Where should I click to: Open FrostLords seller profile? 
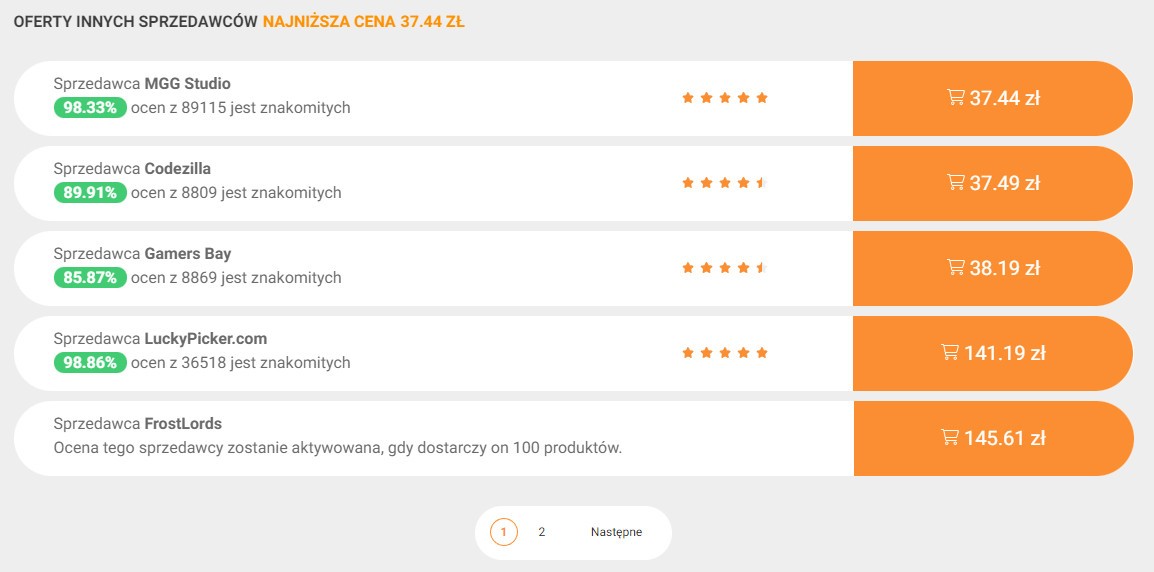click(x=183, y=425)
